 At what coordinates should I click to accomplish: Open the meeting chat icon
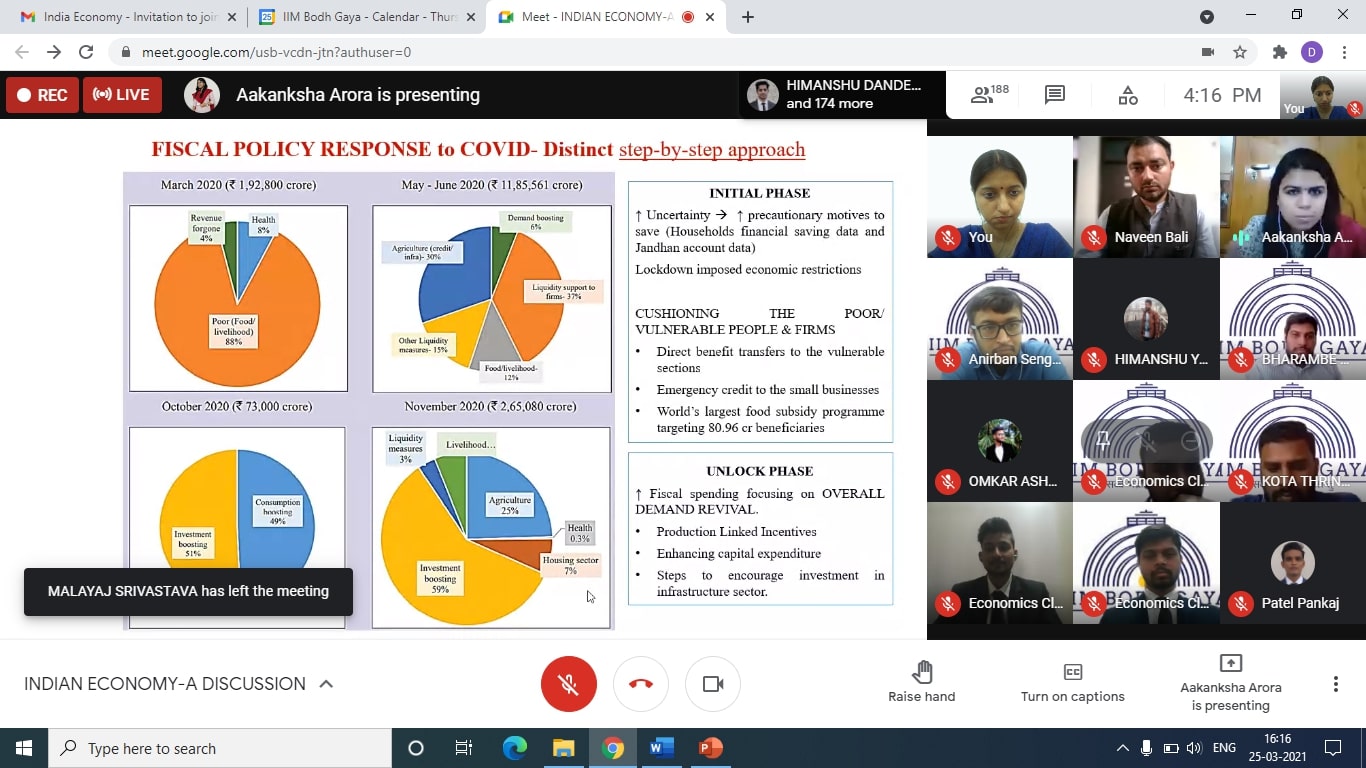pos(1055,95)
